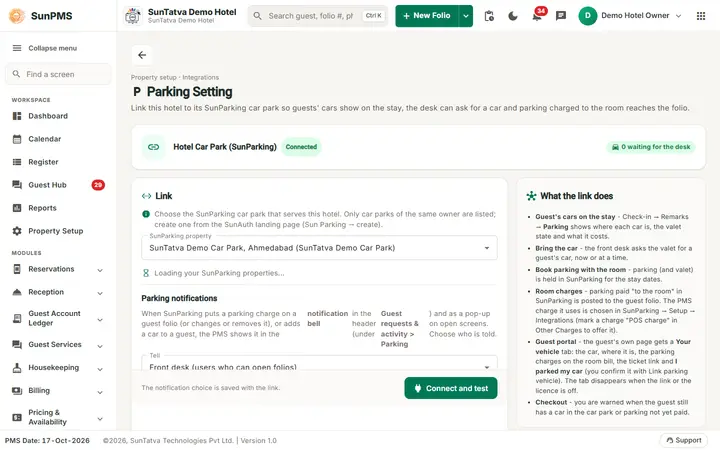The height and width of the screenshot is (450, 720).
Task: Click Loading your SunParking properties text
Action: (x=219, y=273)
